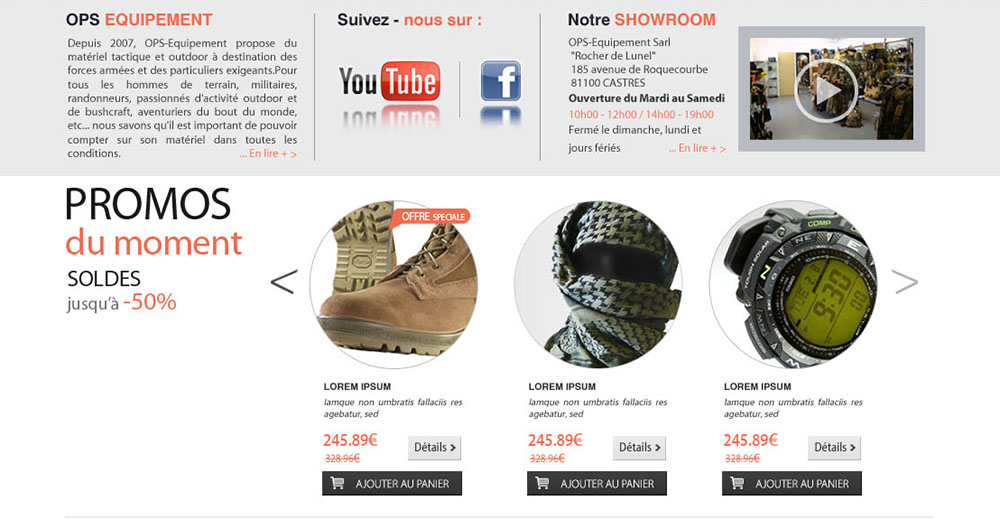Open the Facebook page icon
This screenshot has width=1000, height=519.
(x=501, y=81)
